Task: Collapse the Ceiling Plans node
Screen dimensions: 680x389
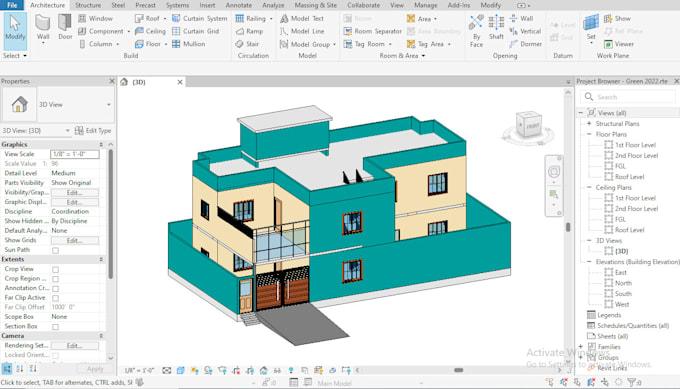Action: 589,187
